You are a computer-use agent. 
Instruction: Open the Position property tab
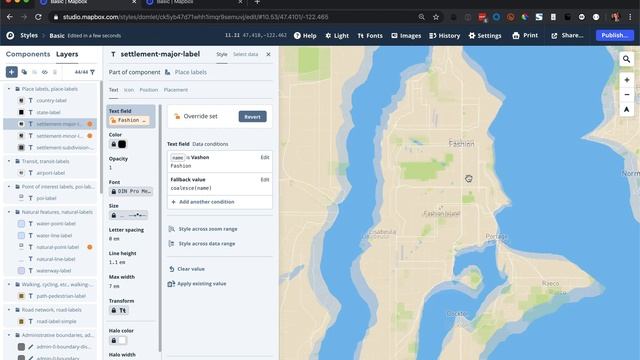click(149, 90)
